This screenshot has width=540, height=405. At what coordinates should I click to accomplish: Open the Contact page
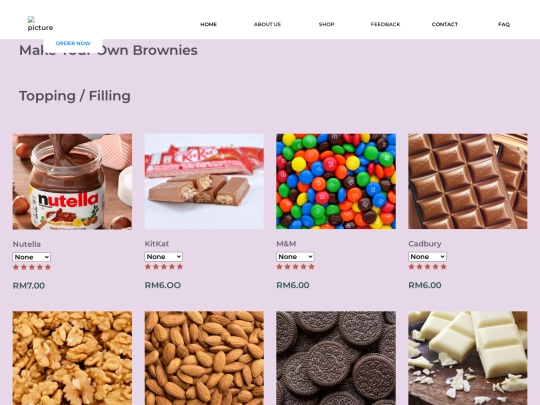point(445,24)
